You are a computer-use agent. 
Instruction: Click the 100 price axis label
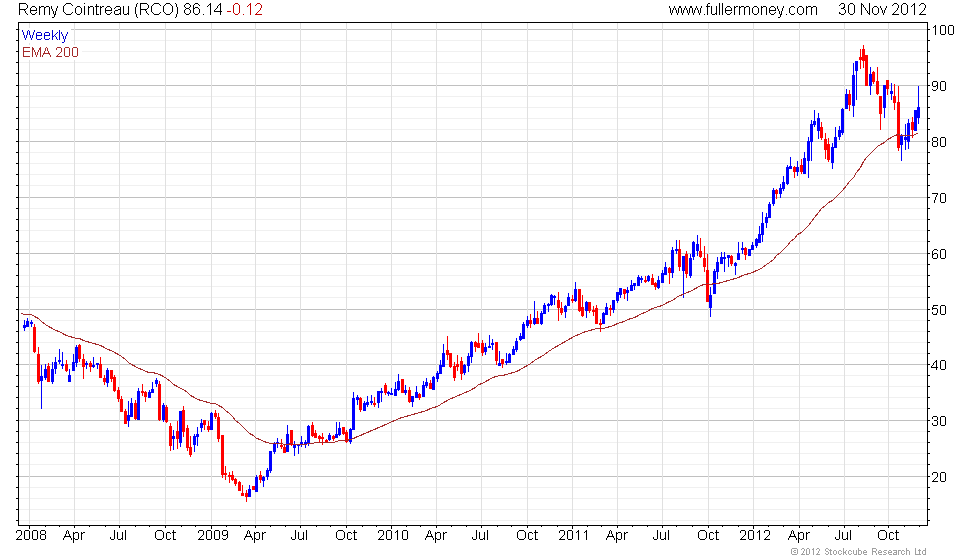coord(943,30)
